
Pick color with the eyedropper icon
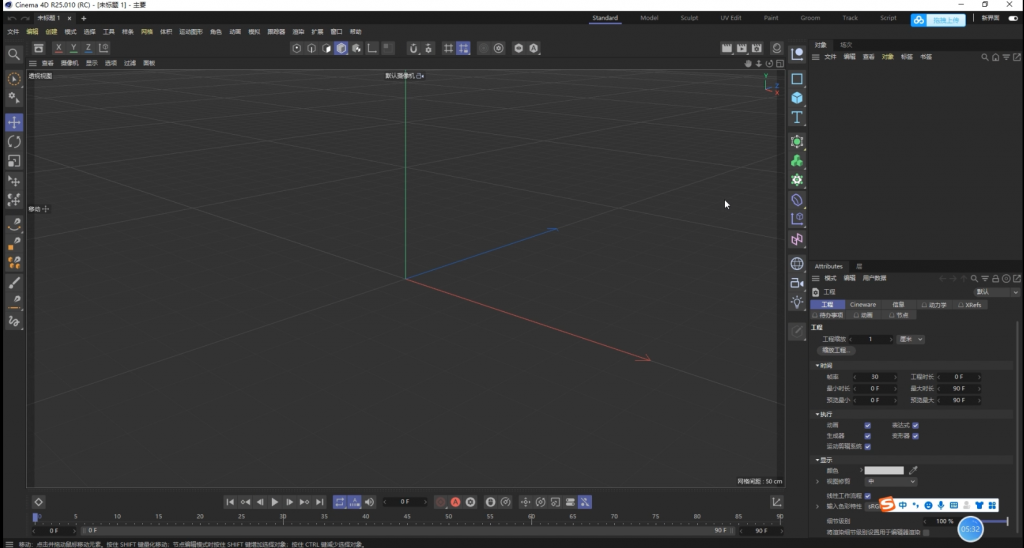click(x=913, y=470)
